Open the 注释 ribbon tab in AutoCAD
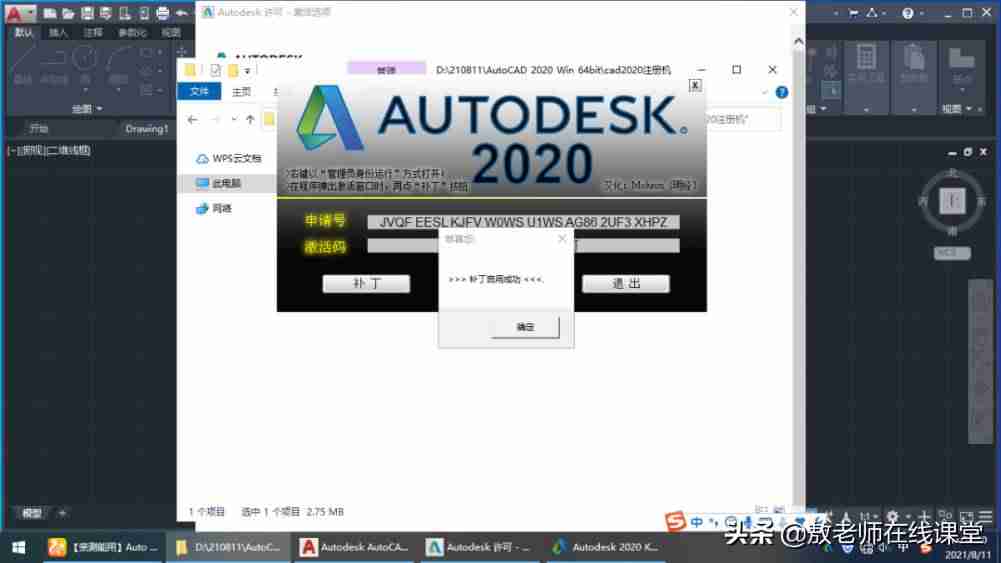Viewport: 1001px width, 563px height. pyautogui.click(x=93, y=33)
